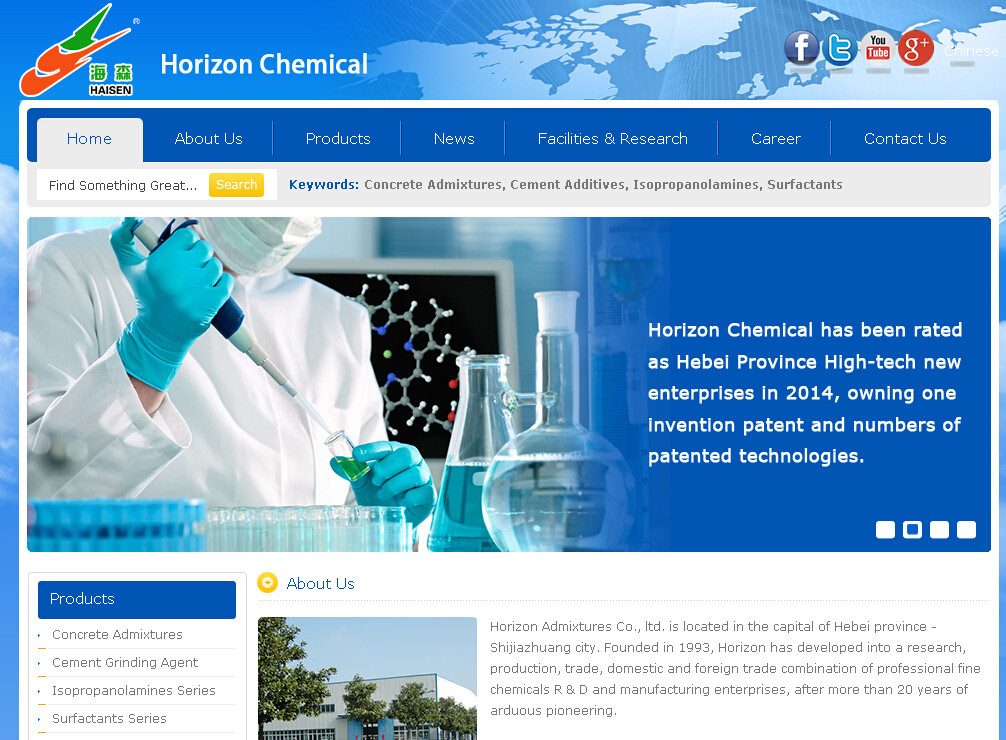
Task: Click the yellow About Us section icon
Action: (x=268, y=583)
